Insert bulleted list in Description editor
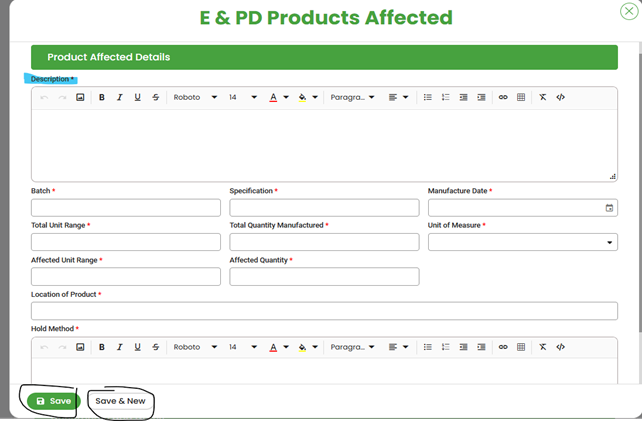 [x=427, y=97]
